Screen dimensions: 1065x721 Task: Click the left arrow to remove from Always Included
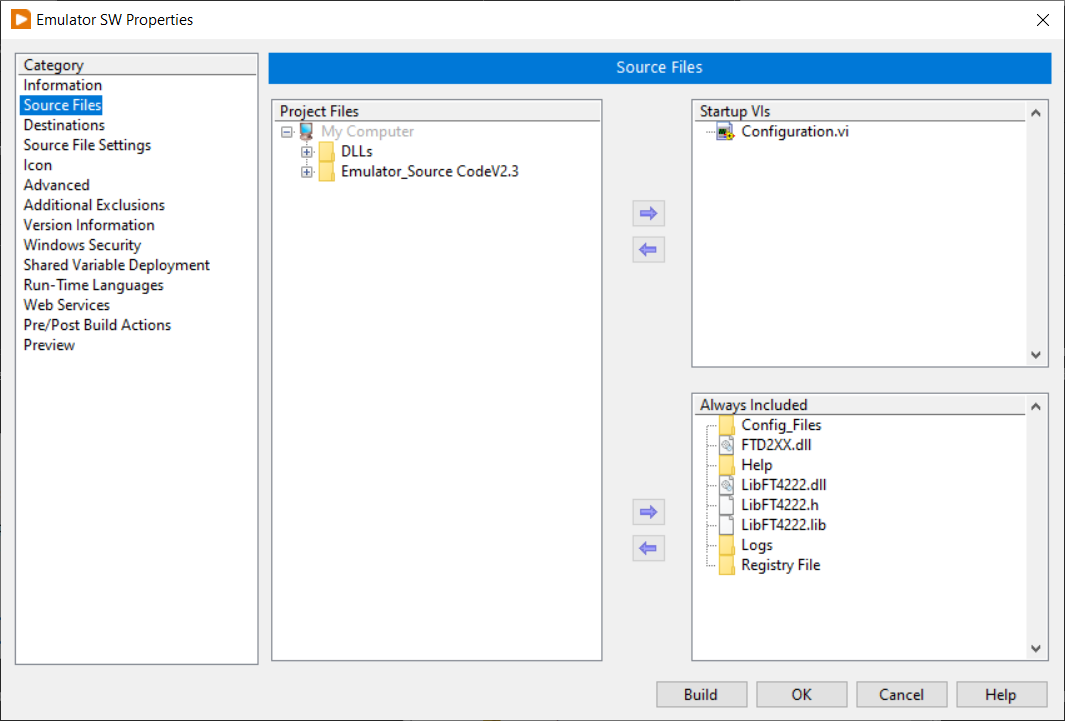pyautogui.click(x=648, y=548)
